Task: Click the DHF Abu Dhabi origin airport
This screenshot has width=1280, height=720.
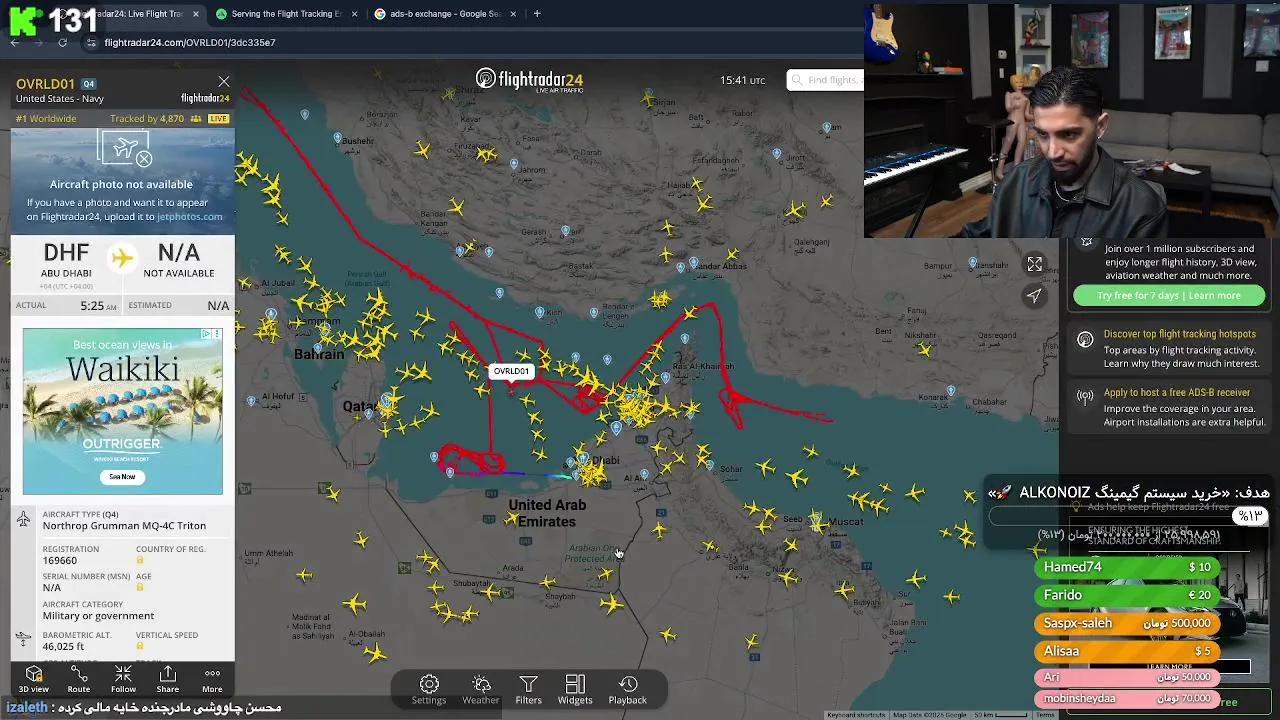Action: [x=66, y=260]
